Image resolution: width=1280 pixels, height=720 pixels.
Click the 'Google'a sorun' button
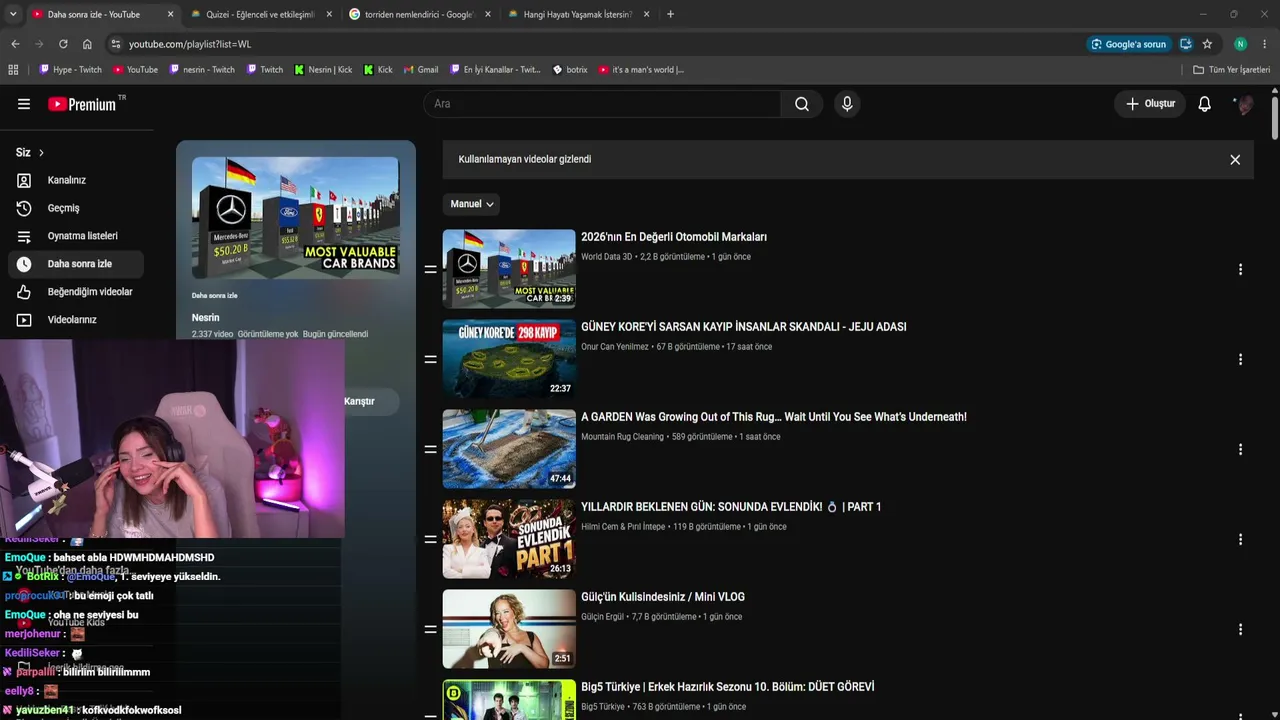click(x=1129, y=44)
